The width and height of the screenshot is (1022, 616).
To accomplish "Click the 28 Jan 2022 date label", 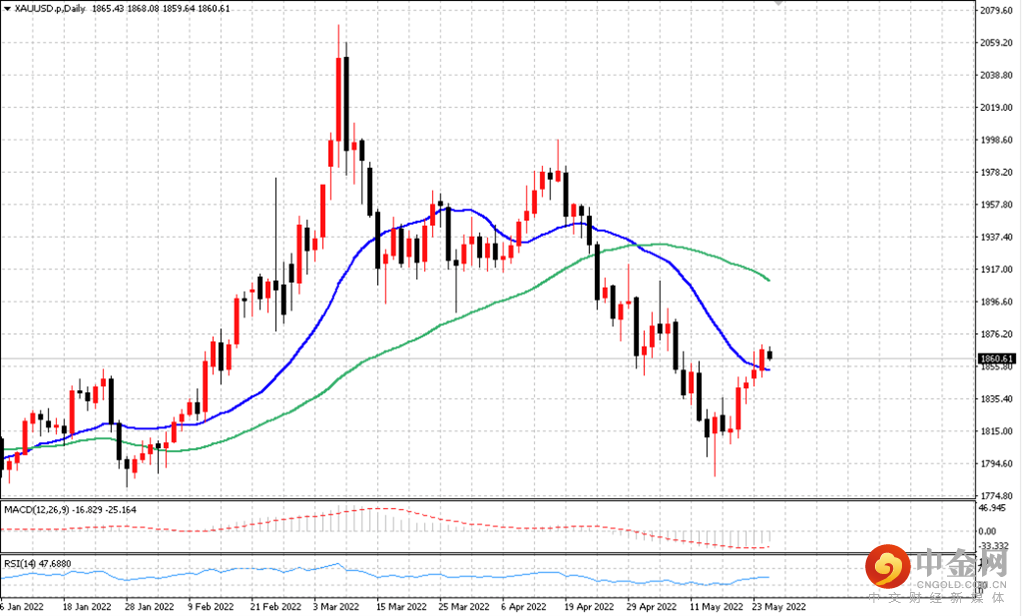I will tap(149, 607).
